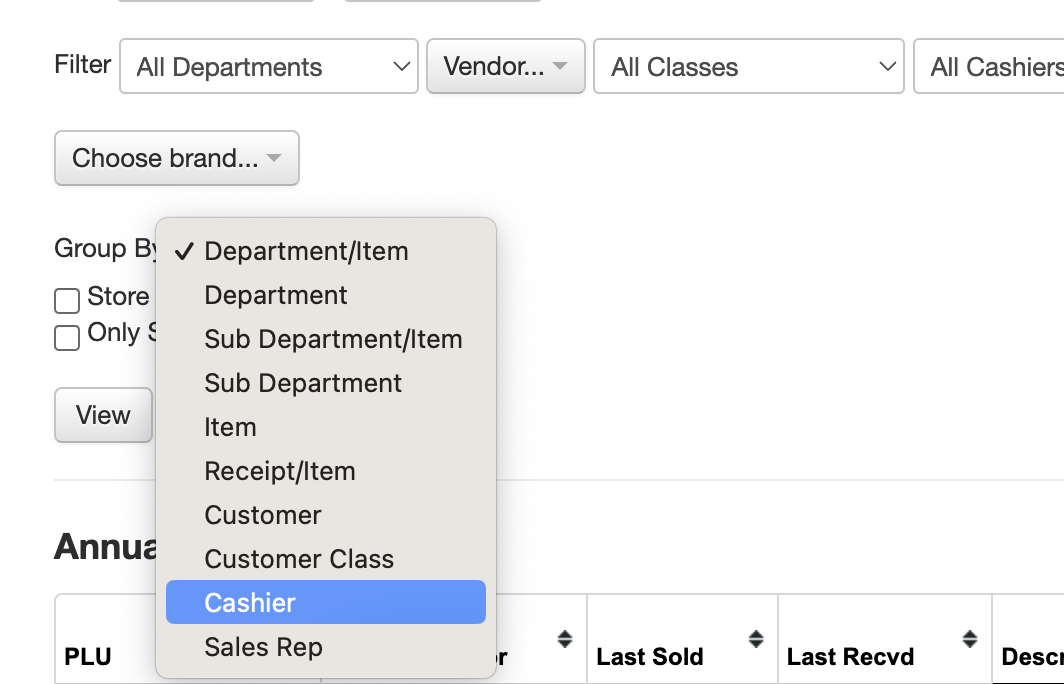Open the All Departments dropdown
This screenshot has height=684, width=1064.
pyautogui.click(x=268, y=67)
